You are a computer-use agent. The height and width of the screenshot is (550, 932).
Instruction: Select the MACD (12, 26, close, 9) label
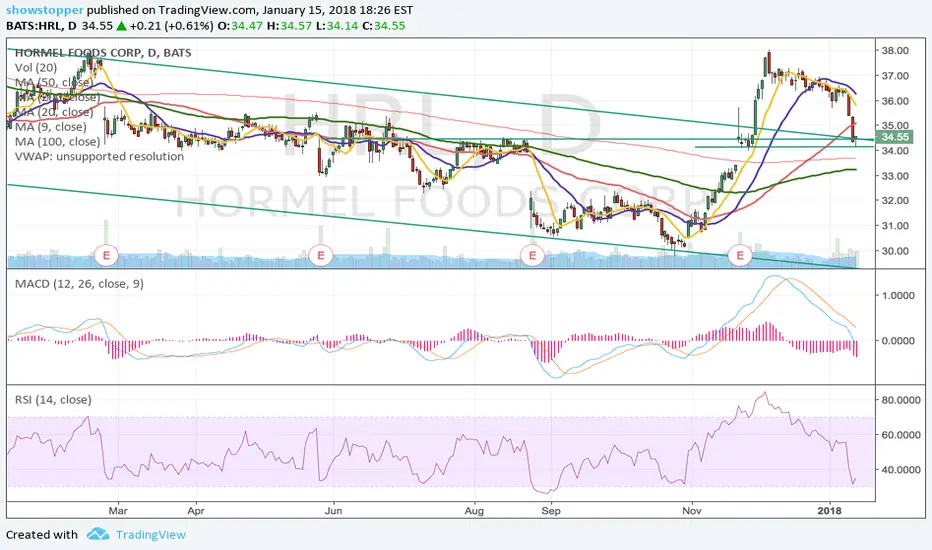click(x=79, y=284)
